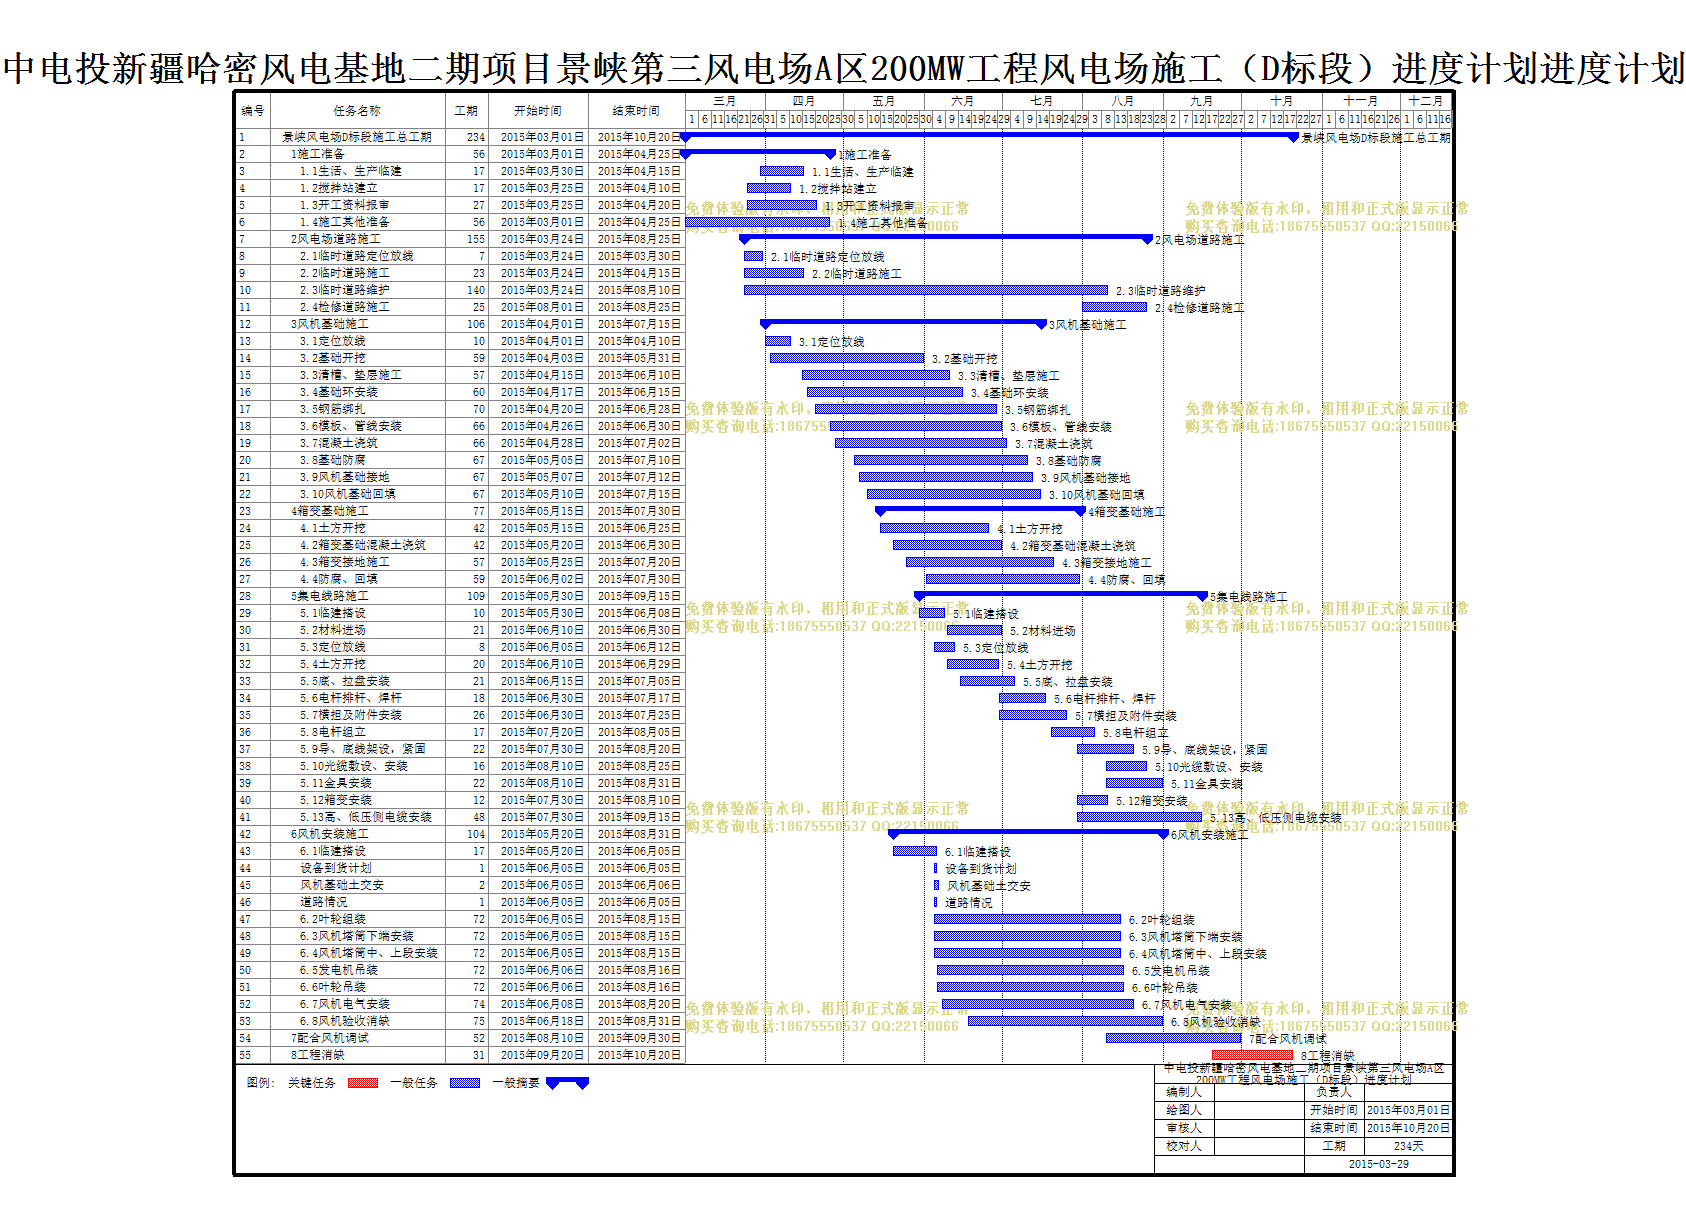Click the Gantt bar for 2.4检修道路施工
This screenshot has height=1224, width=1686.
tap(1115, 307)
